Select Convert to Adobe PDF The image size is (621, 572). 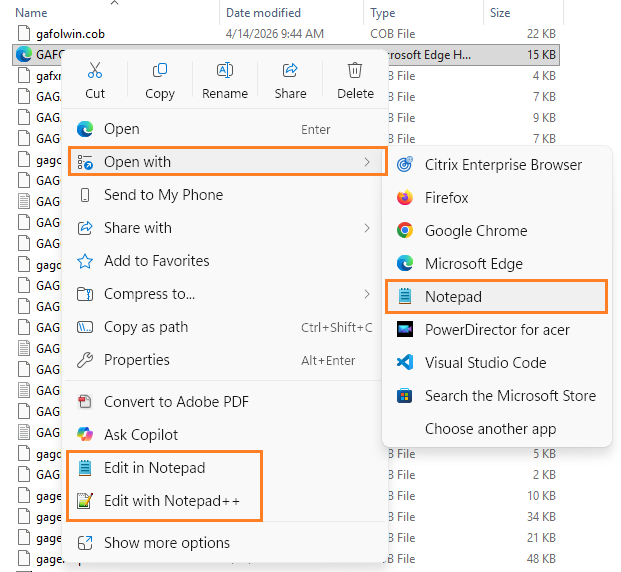coord(224,402)
